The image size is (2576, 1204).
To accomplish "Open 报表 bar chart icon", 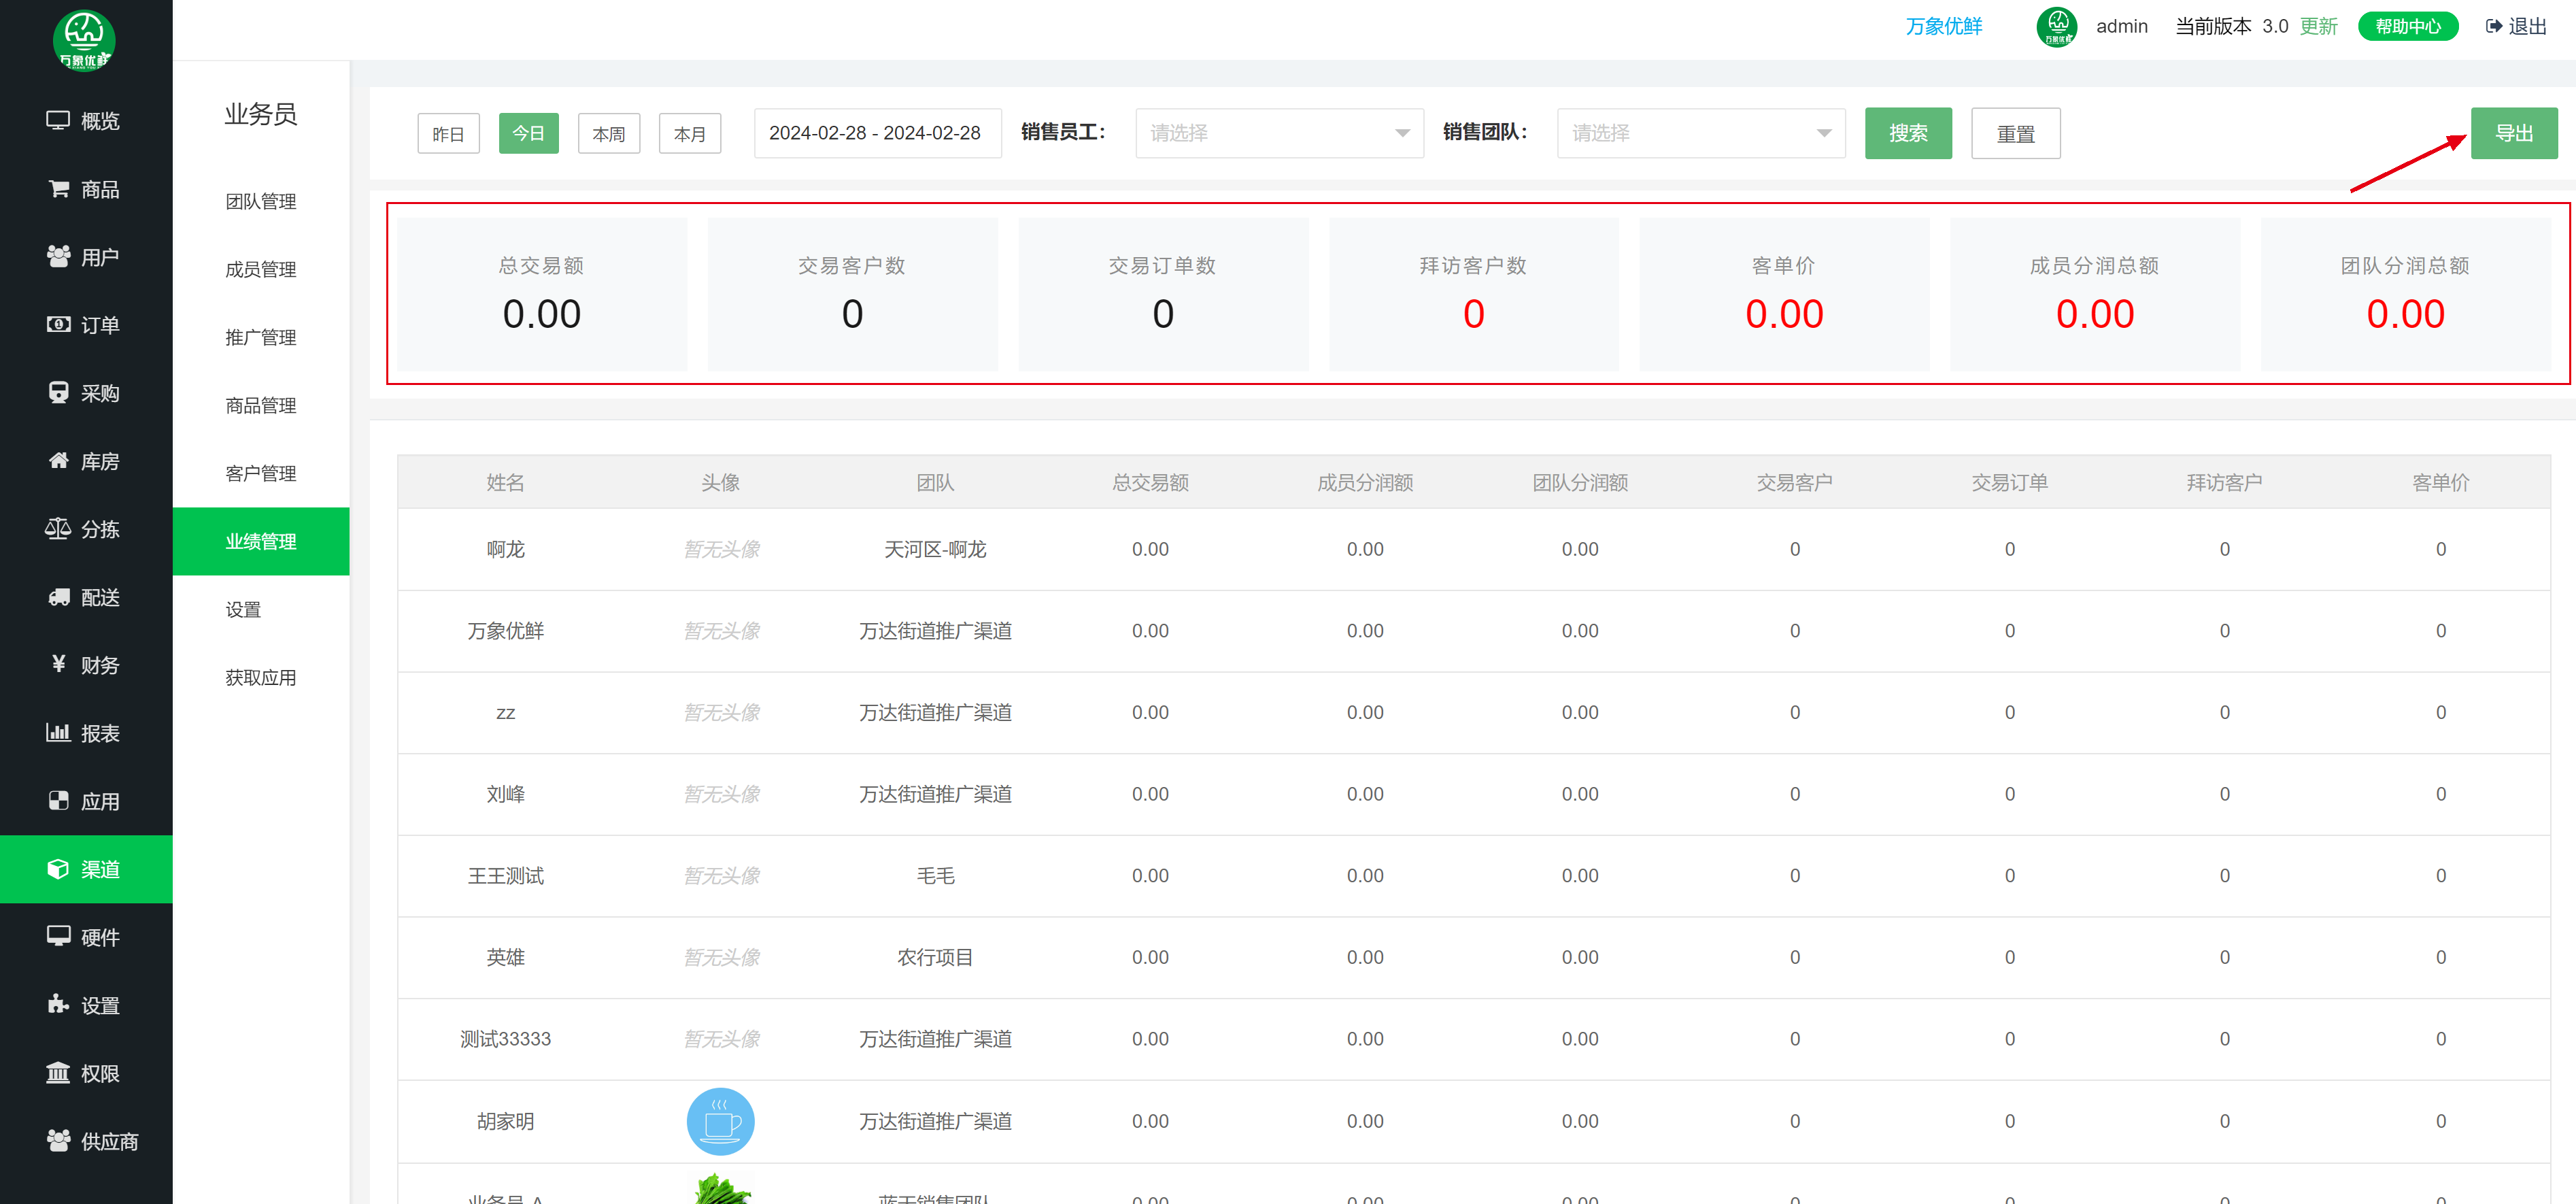I will point(58,732).
